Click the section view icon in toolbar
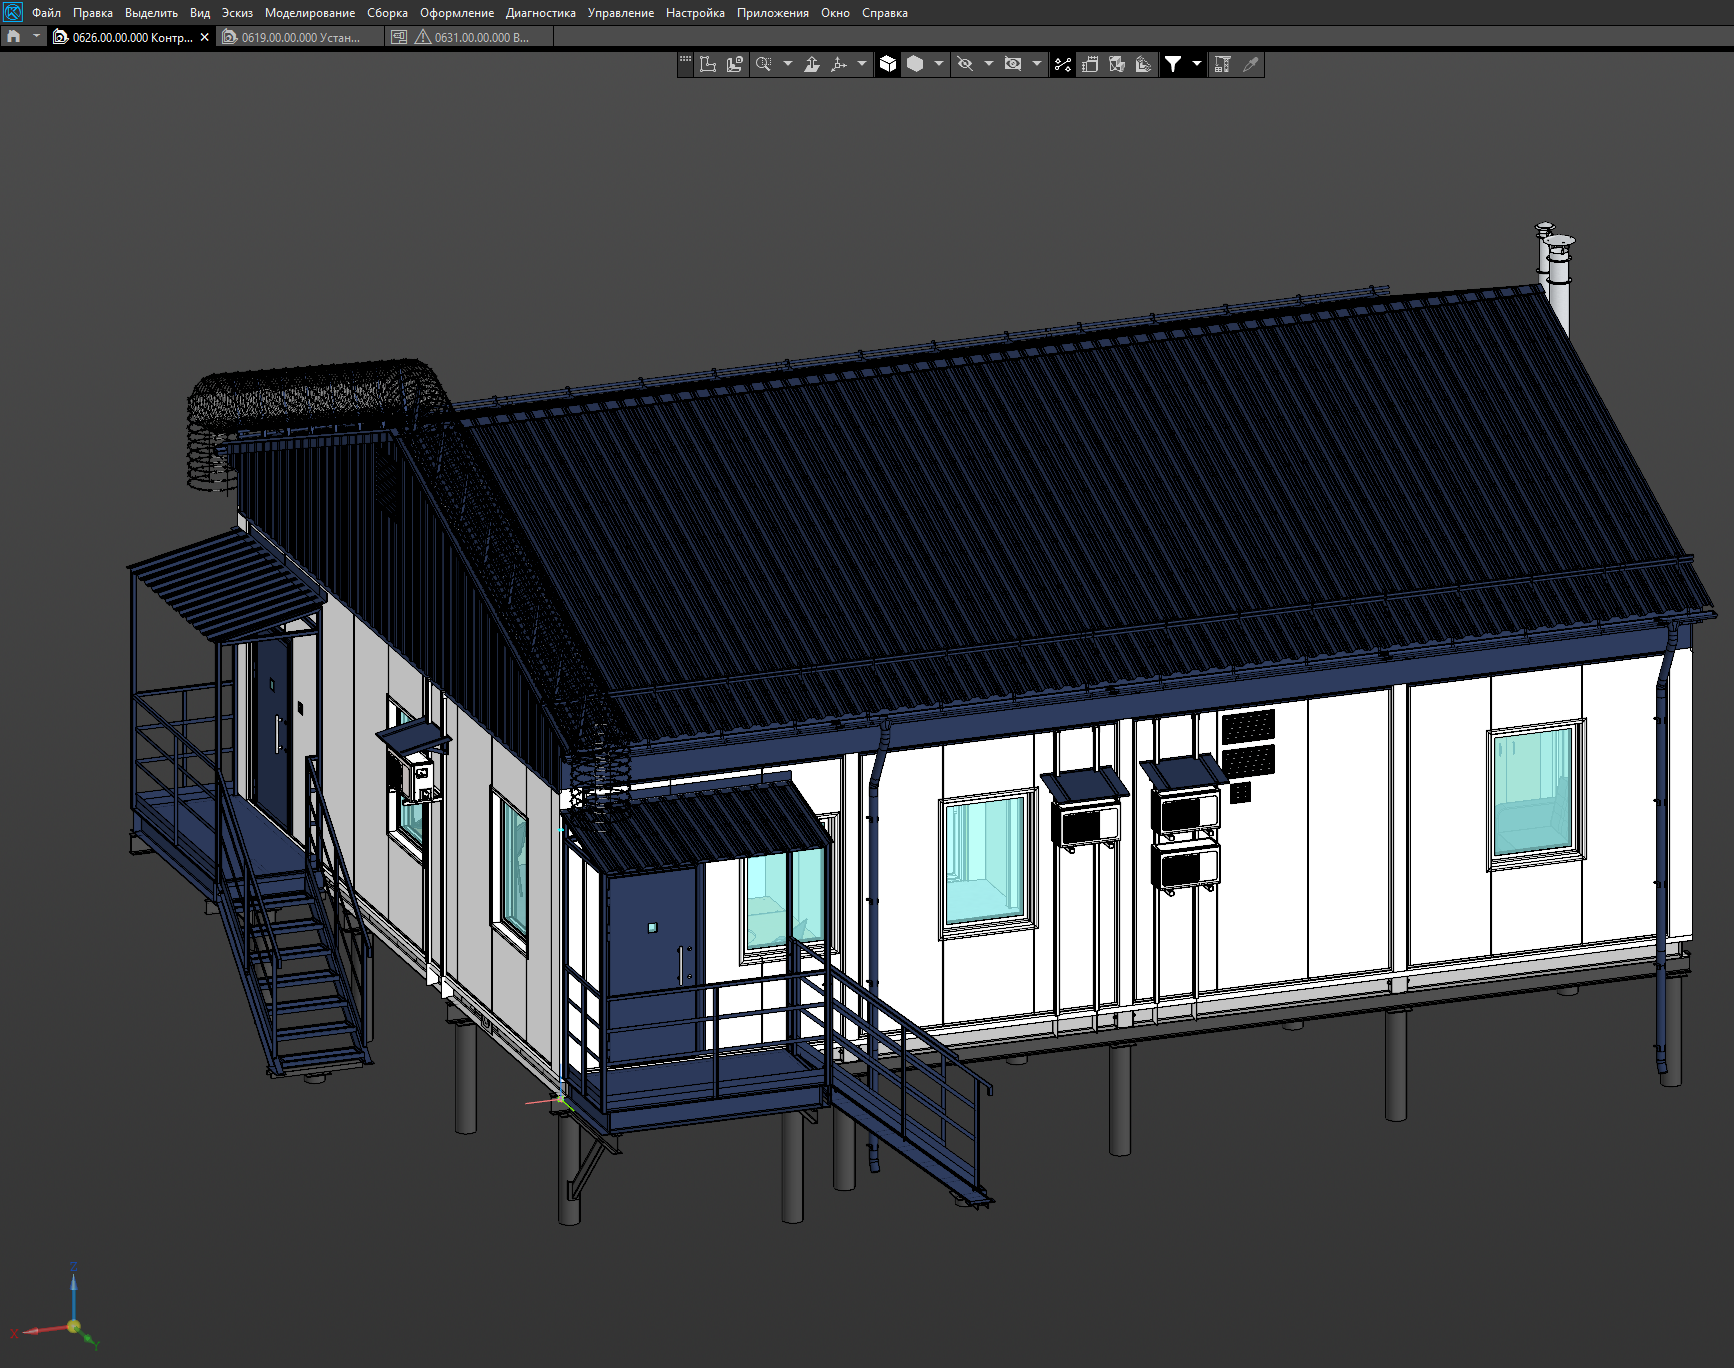 click(1117, 65)
